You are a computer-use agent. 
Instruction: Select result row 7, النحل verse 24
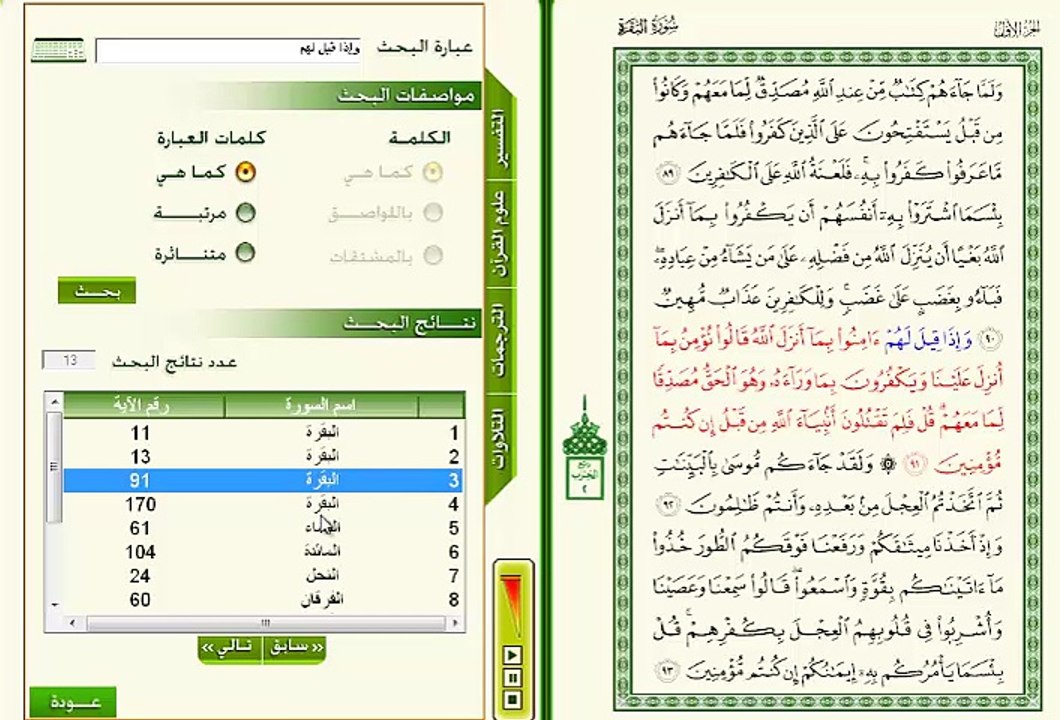click(263, 576)
